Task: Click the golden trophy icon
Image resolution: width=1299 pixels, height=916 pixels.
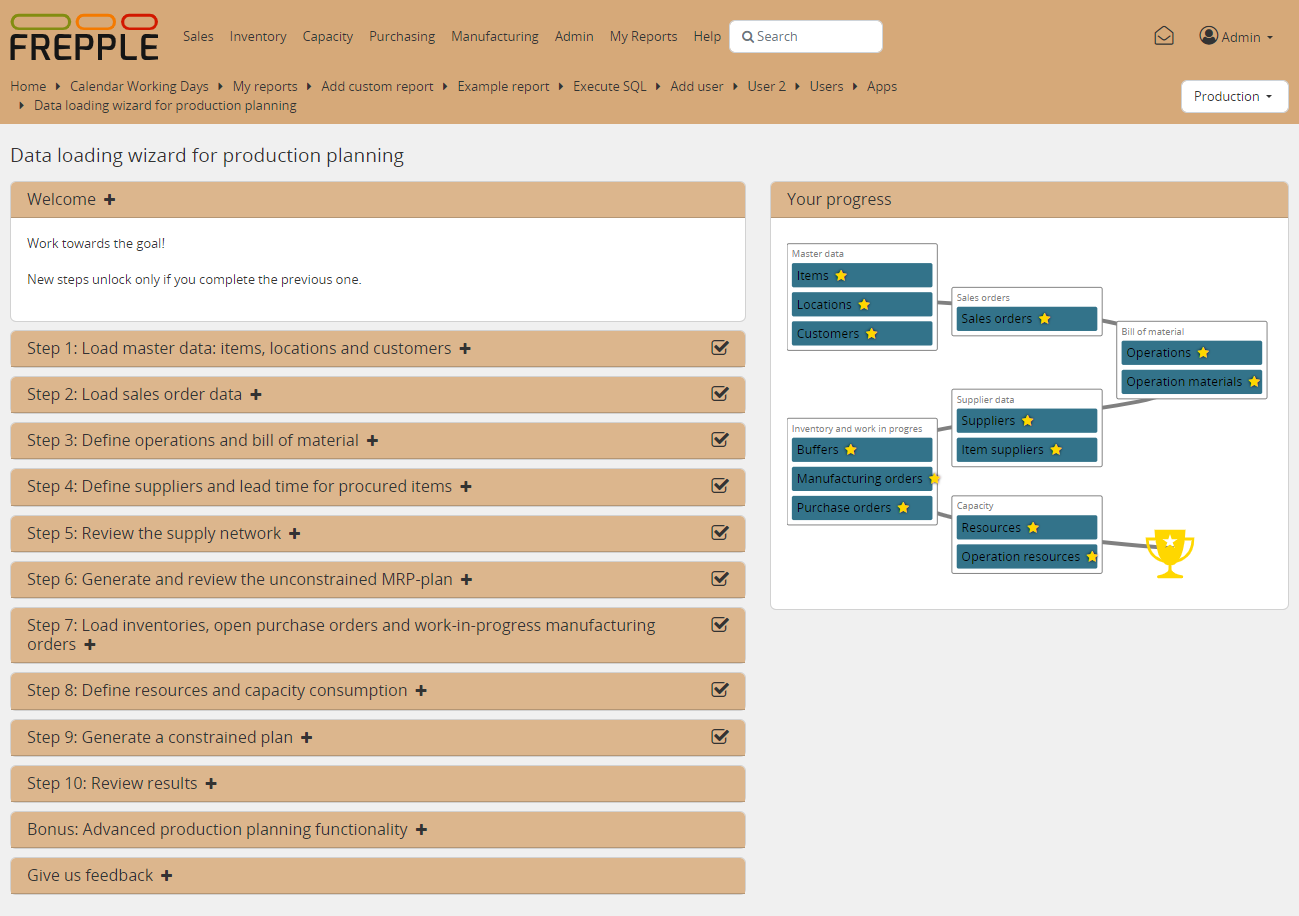Action: tap(1169, 554)
